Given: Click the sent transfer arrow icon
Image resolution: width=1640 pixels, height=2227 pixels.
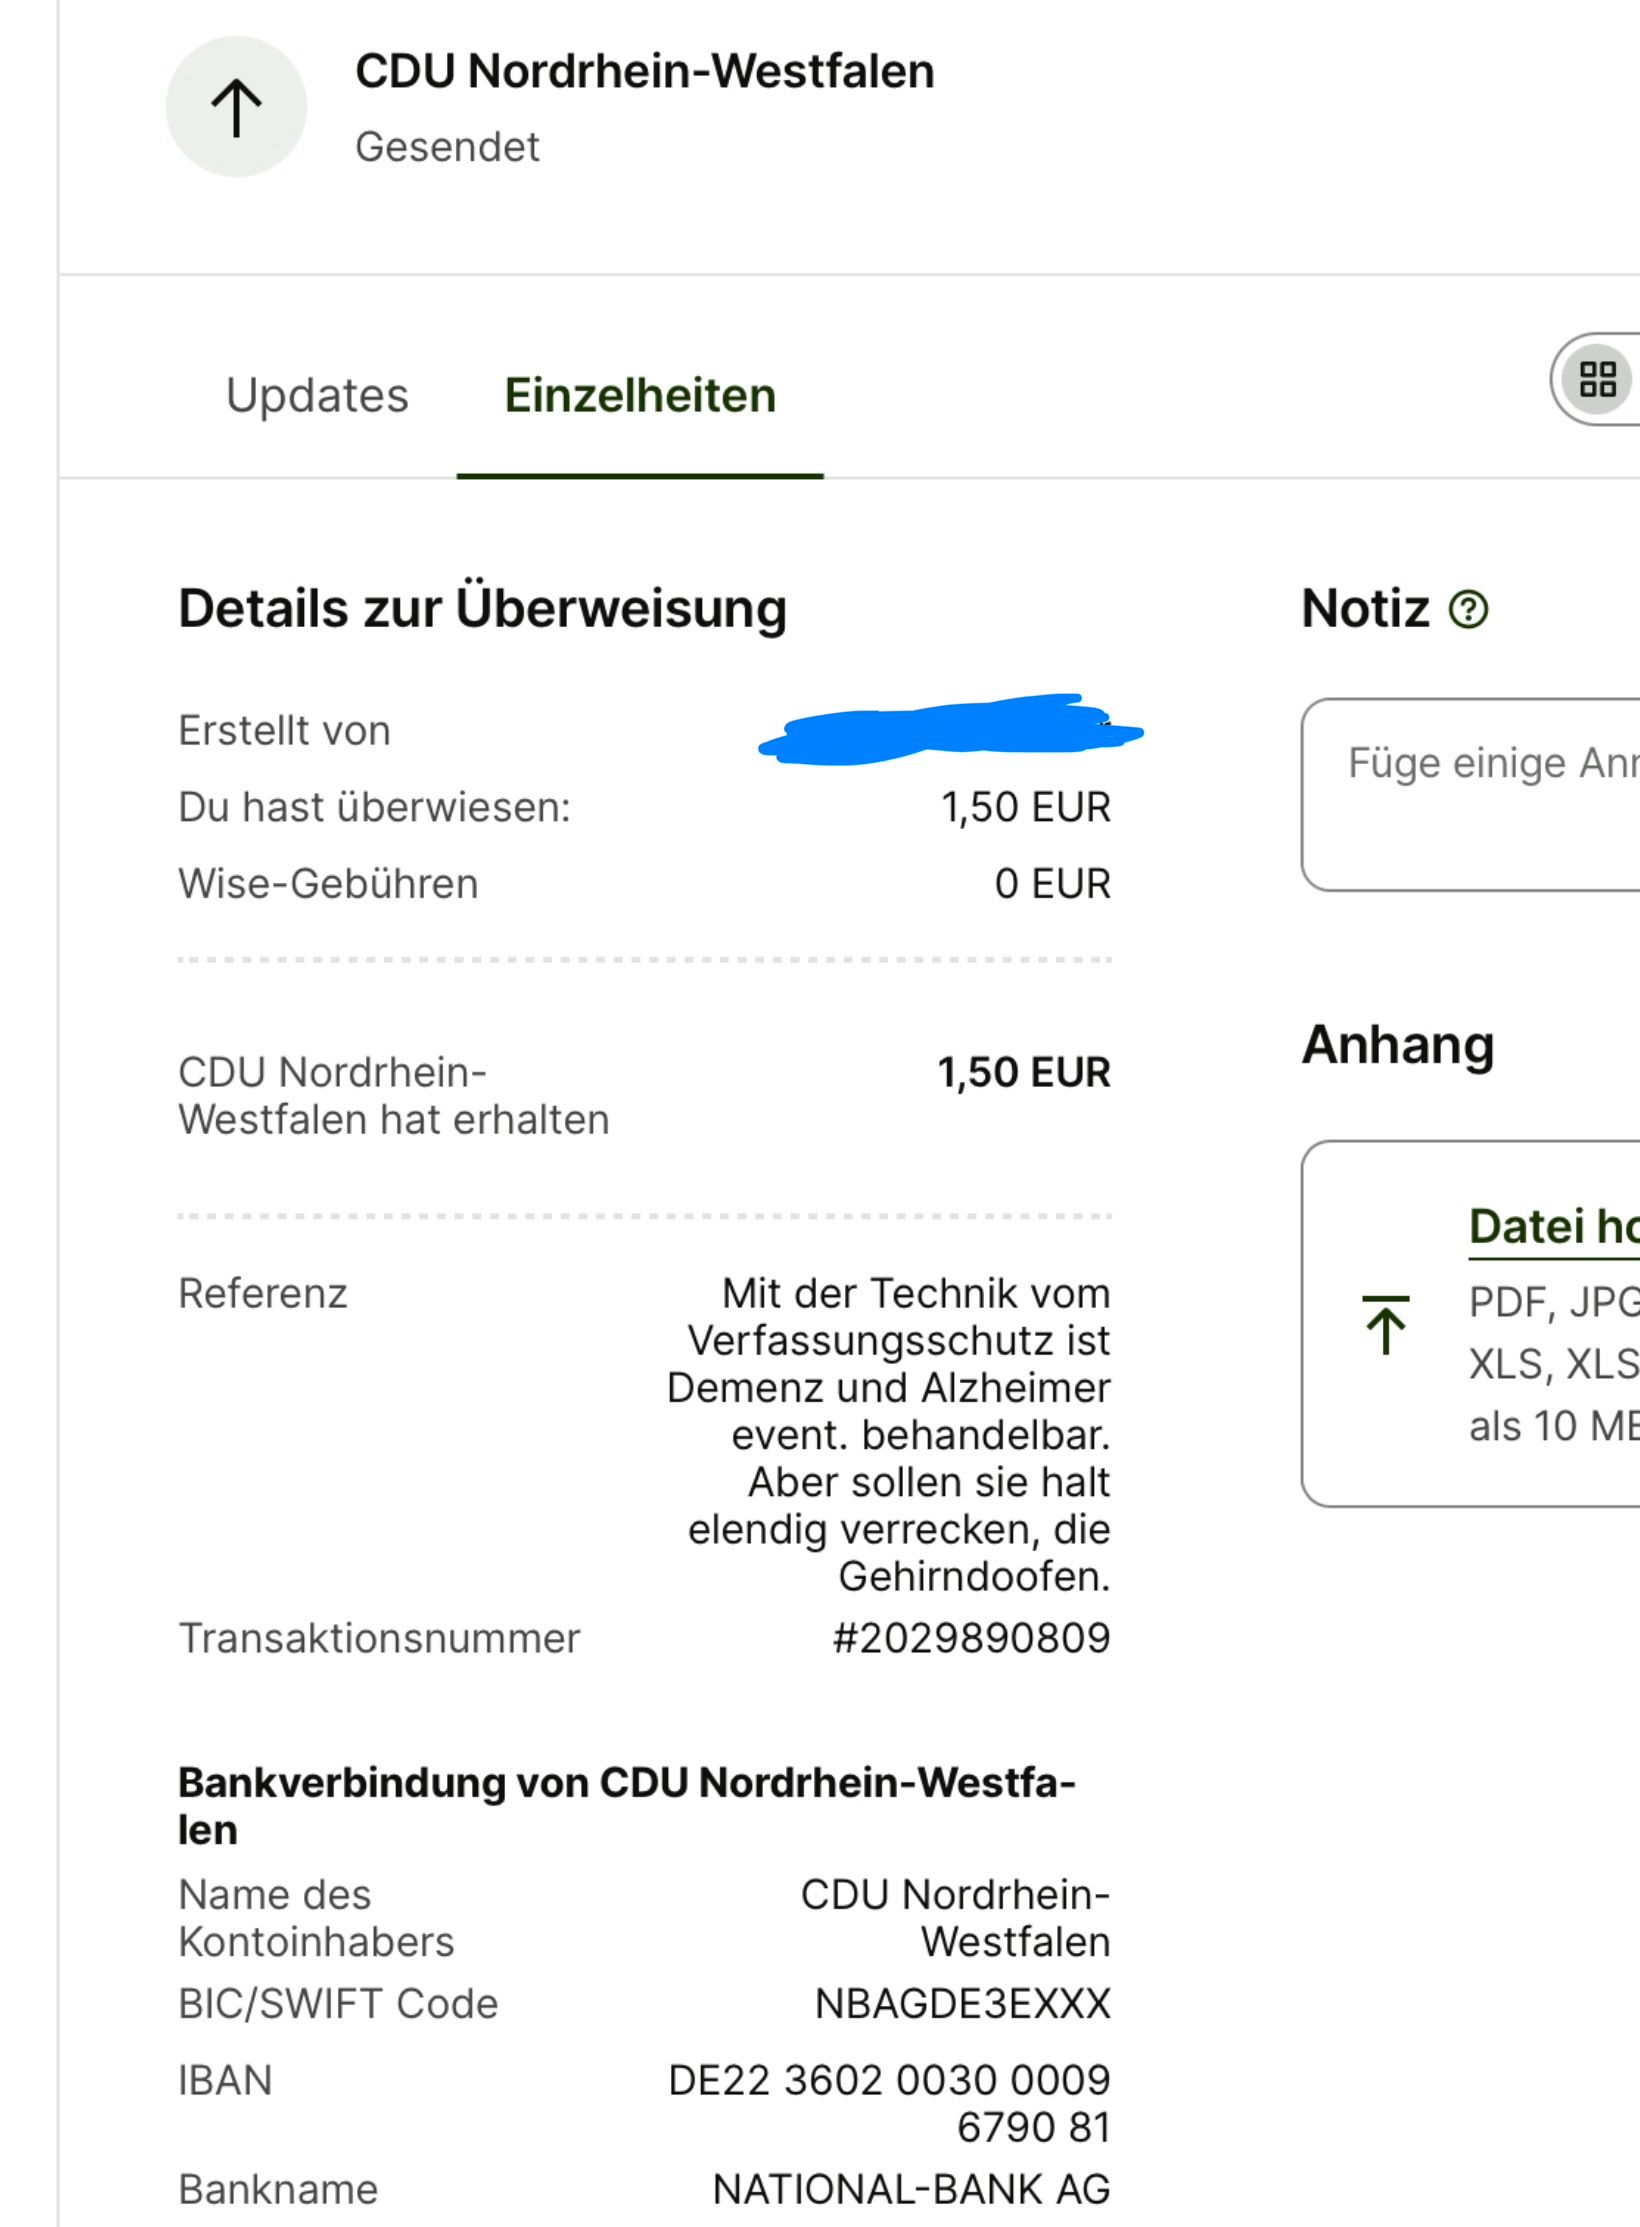Looking at the screenshot, I should (x=236, y=107).
